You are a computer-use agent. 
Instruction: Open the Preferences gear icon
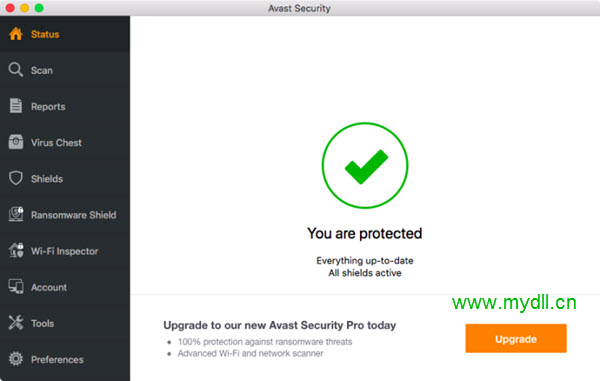[16, 359]
